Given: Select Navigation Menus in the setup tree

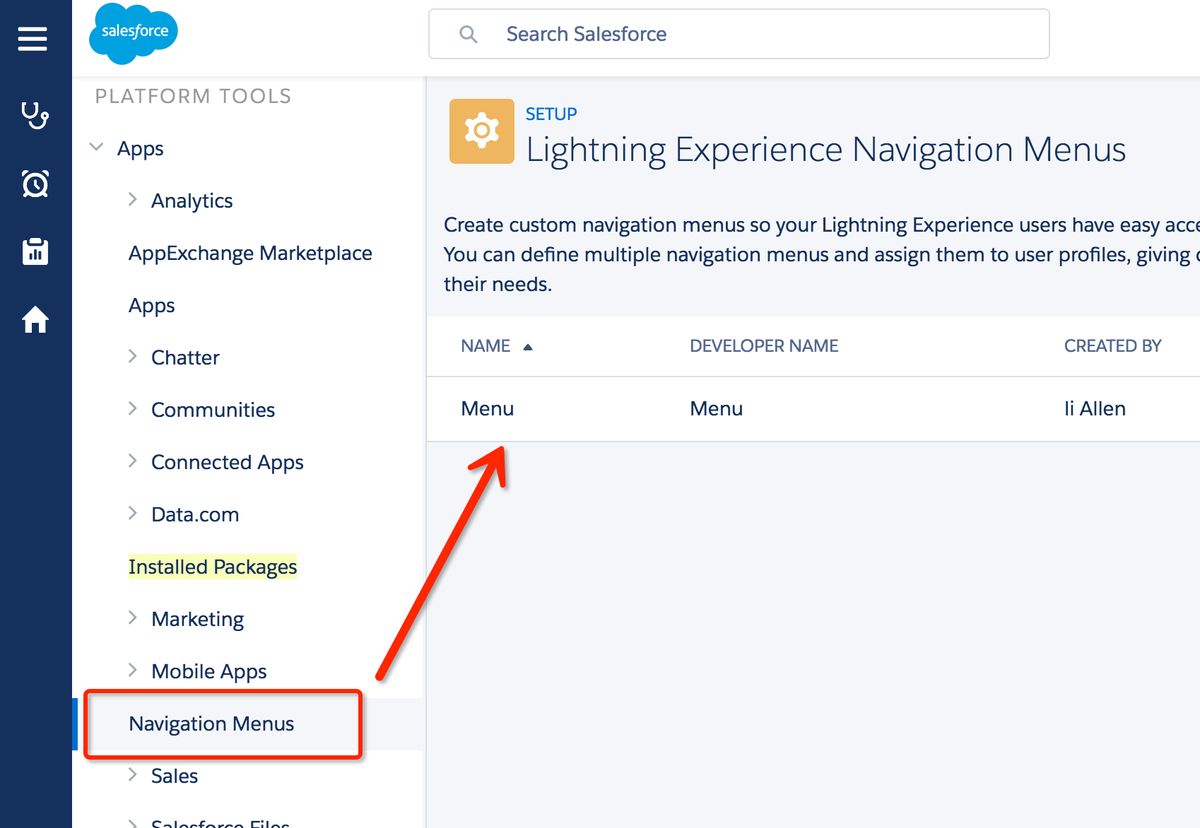Looking at the screenshot, I should [210, 723].
